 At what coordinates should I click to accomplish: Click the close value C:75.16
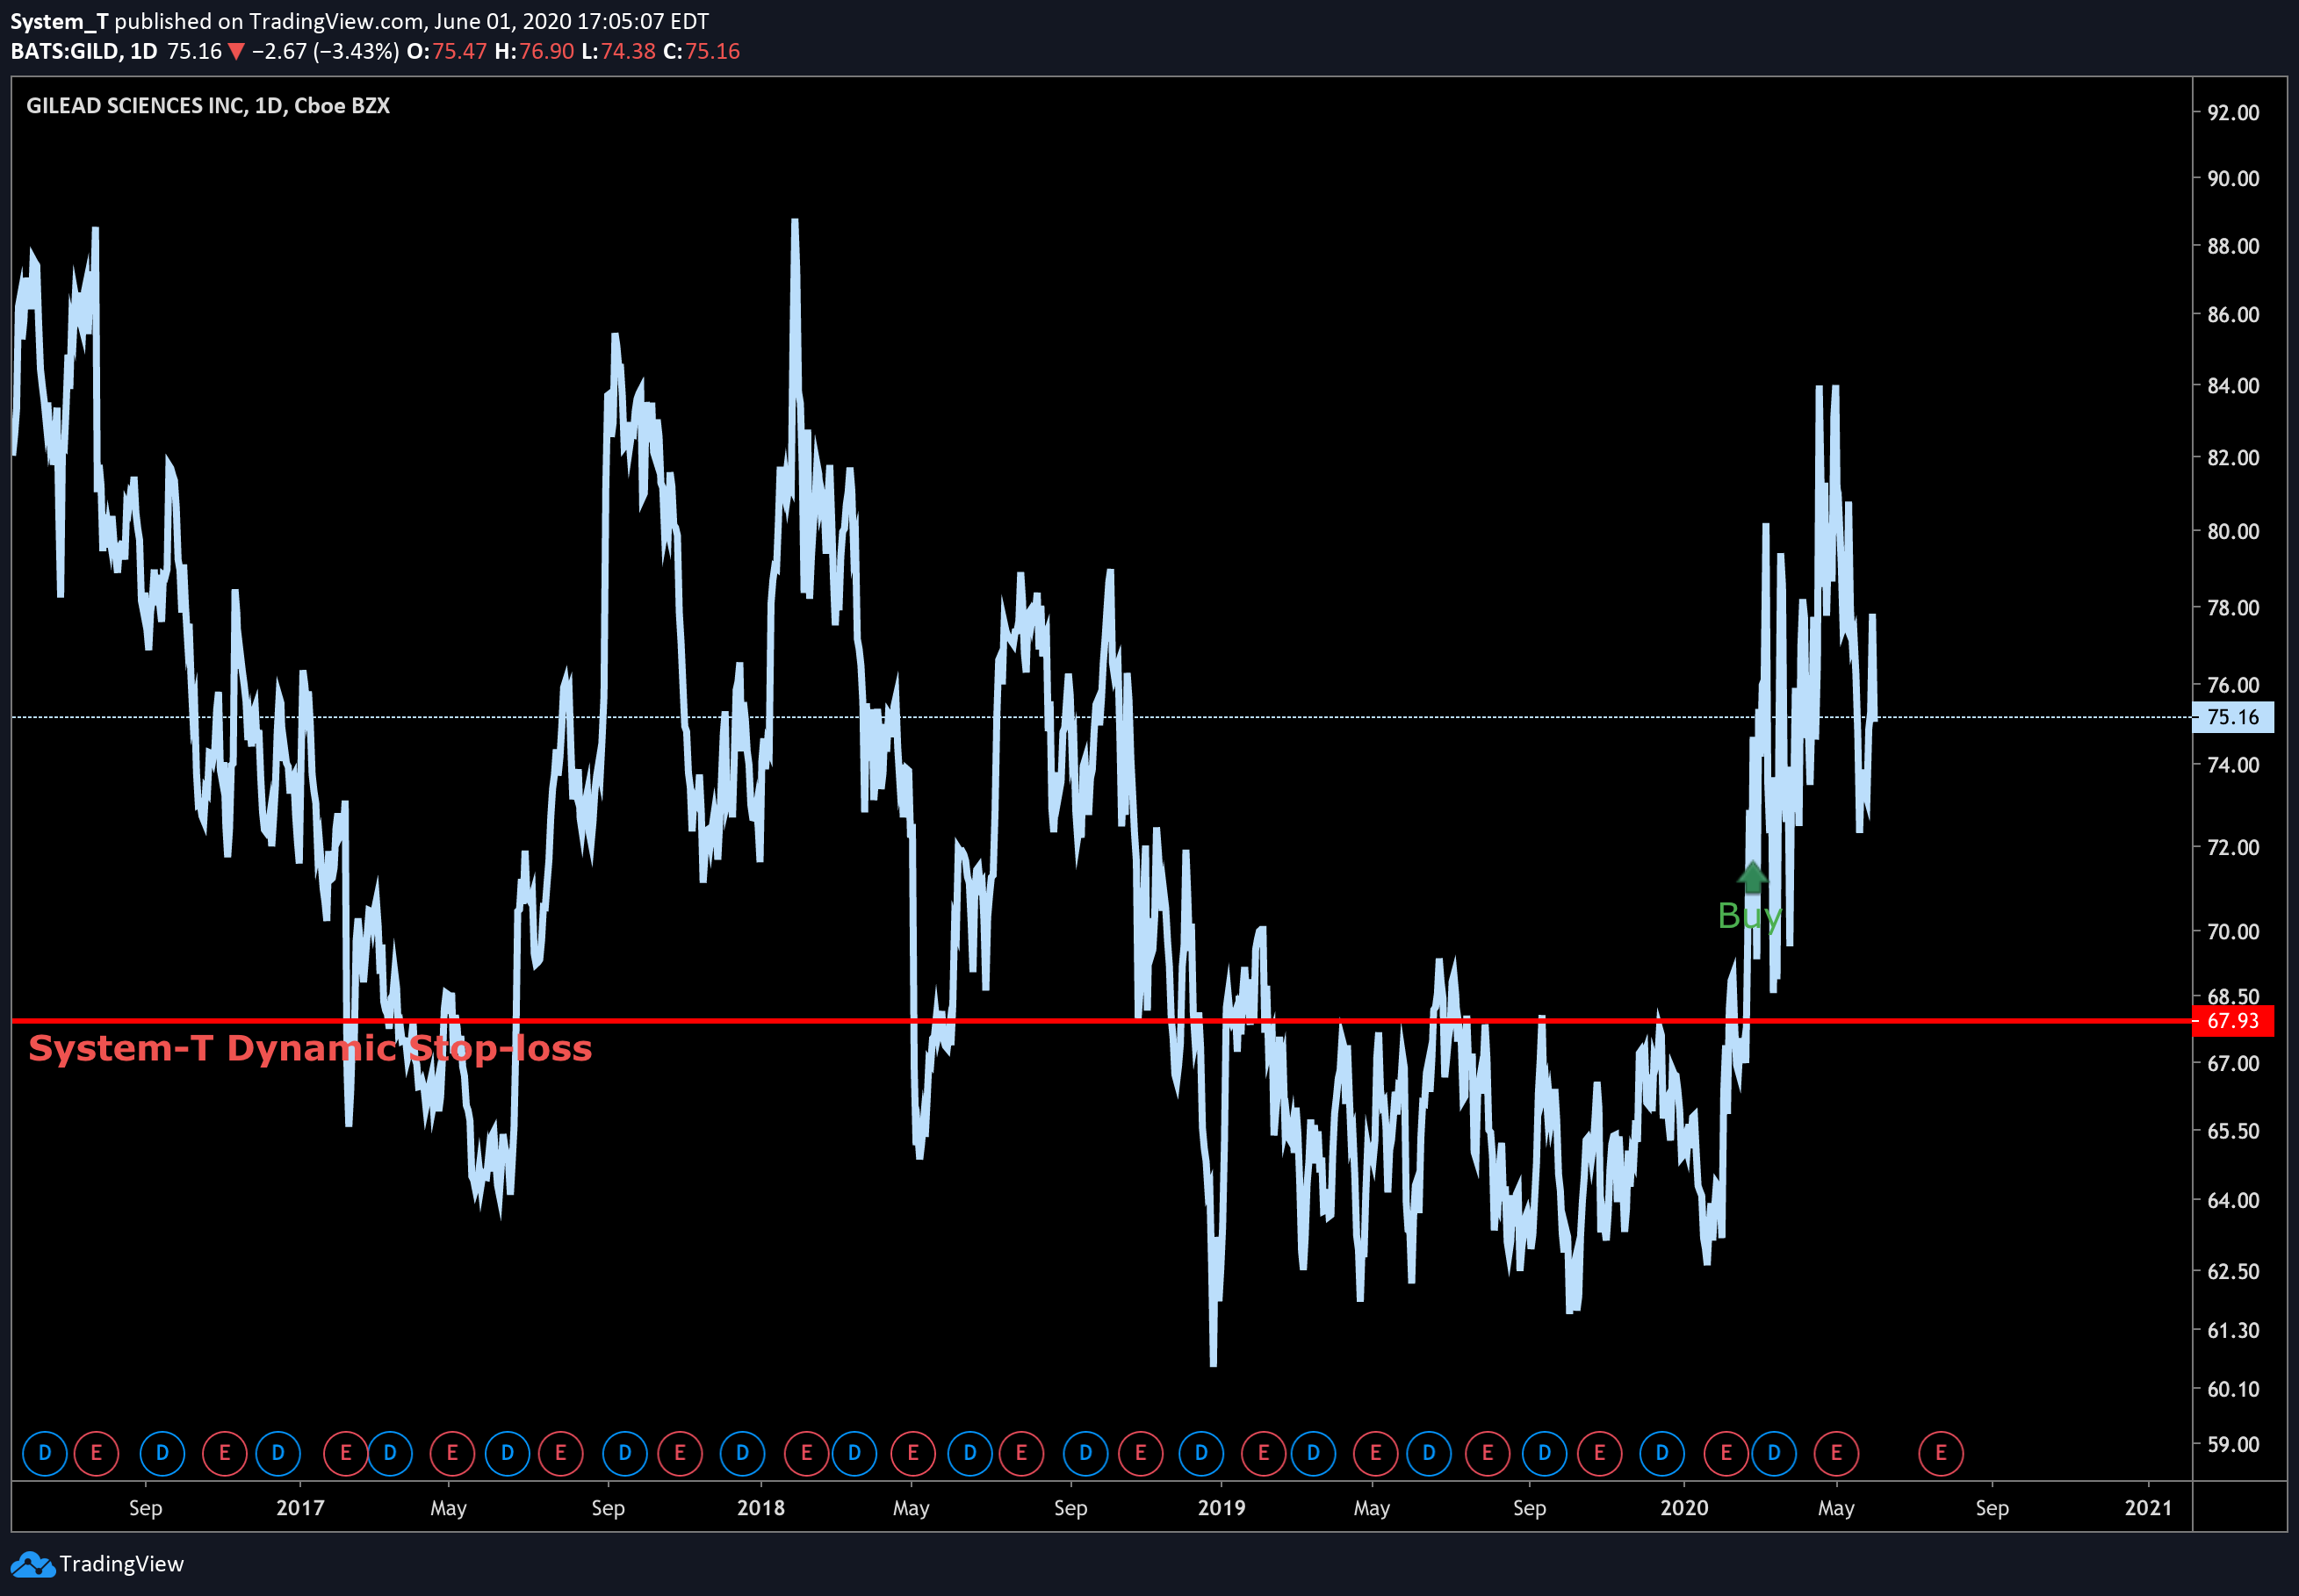pos(701,52)
